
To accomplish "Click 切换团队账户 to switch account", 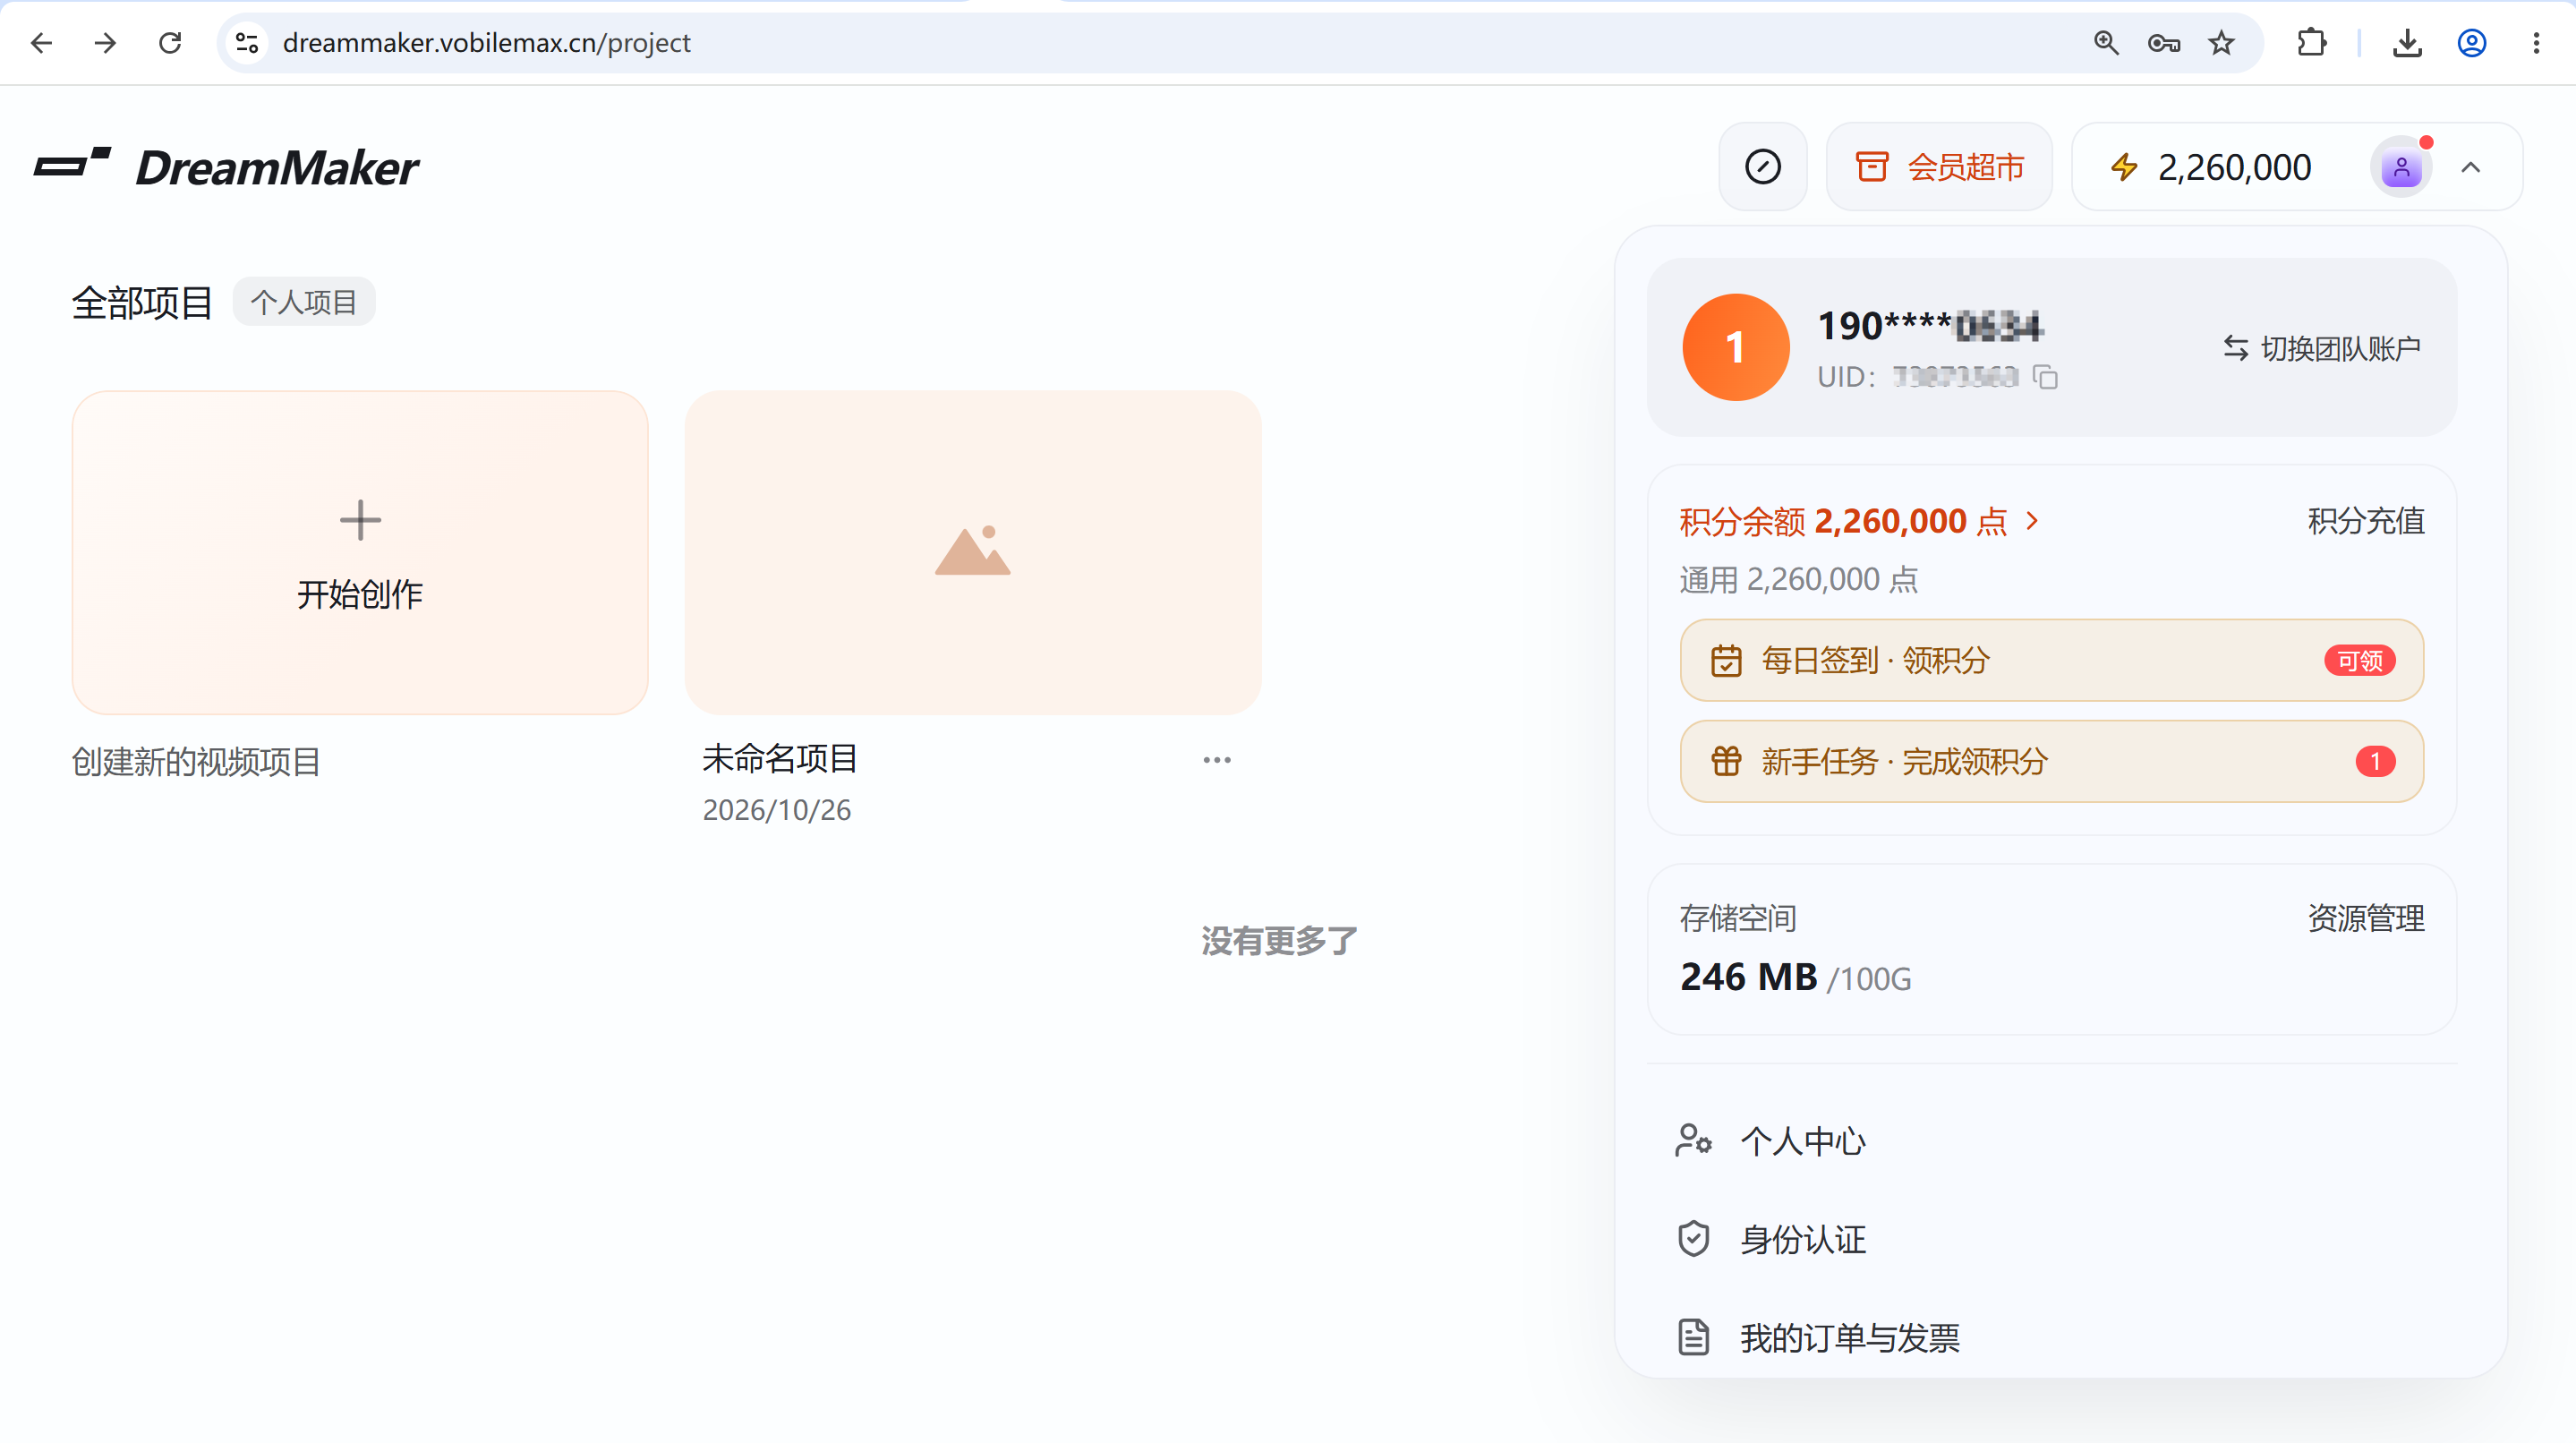I will (x=2320, y=348).
